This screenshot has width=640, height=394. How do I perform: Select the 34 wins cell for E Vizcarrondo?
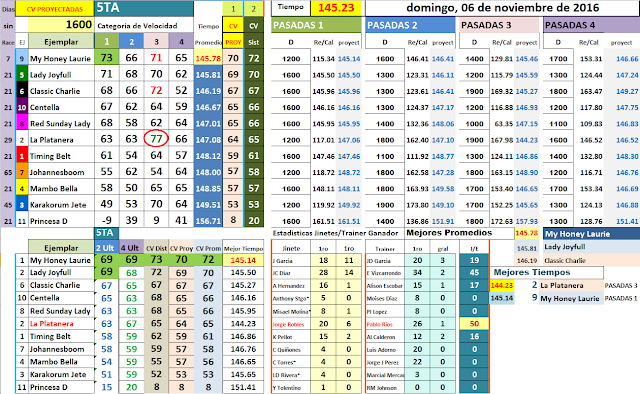click(x=417, y=273)
